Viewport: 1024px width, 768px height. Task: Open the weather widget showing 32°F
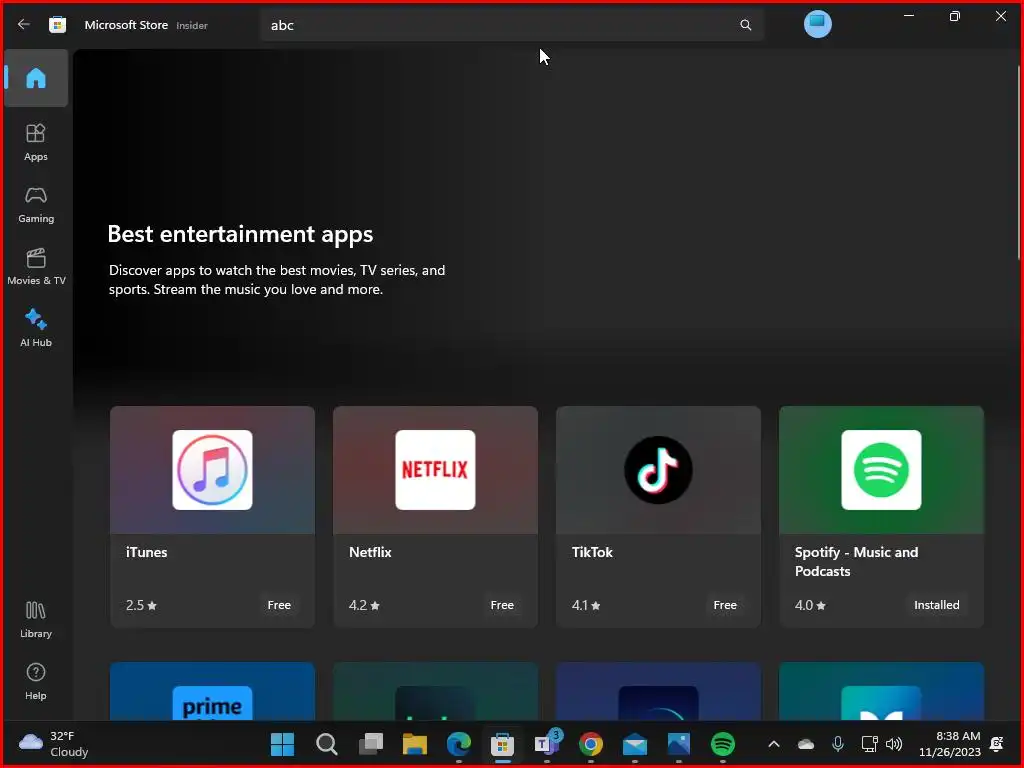point(54,744)
